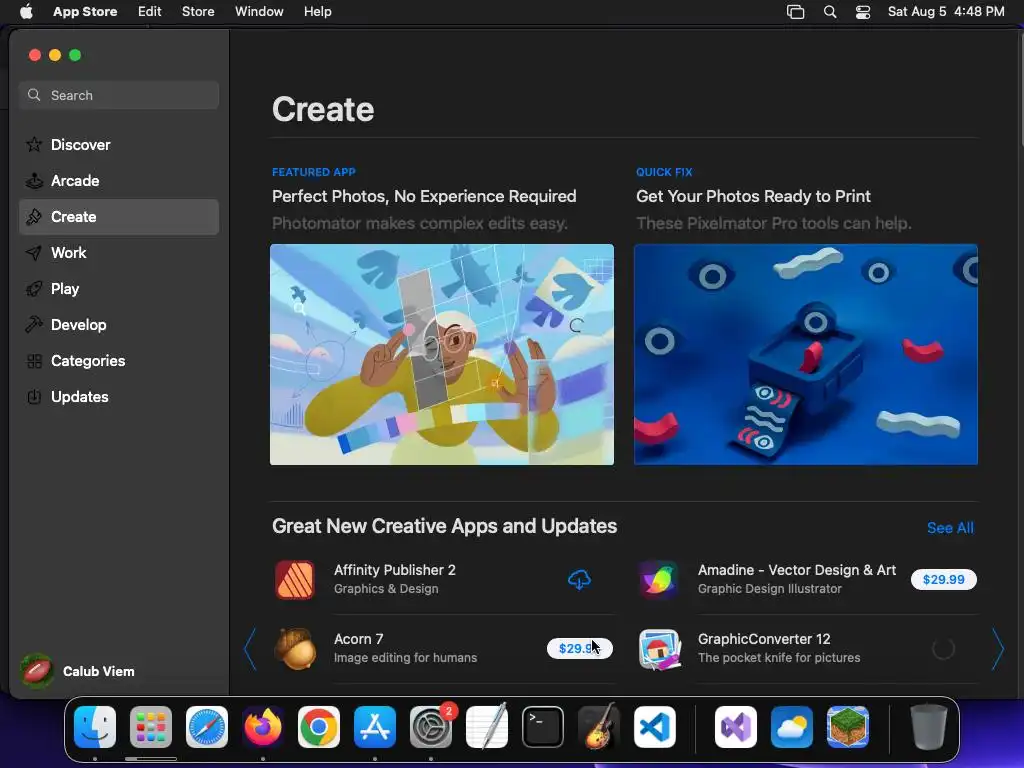Open Get Your Photos Ready to Print headline

pos(753,197)
